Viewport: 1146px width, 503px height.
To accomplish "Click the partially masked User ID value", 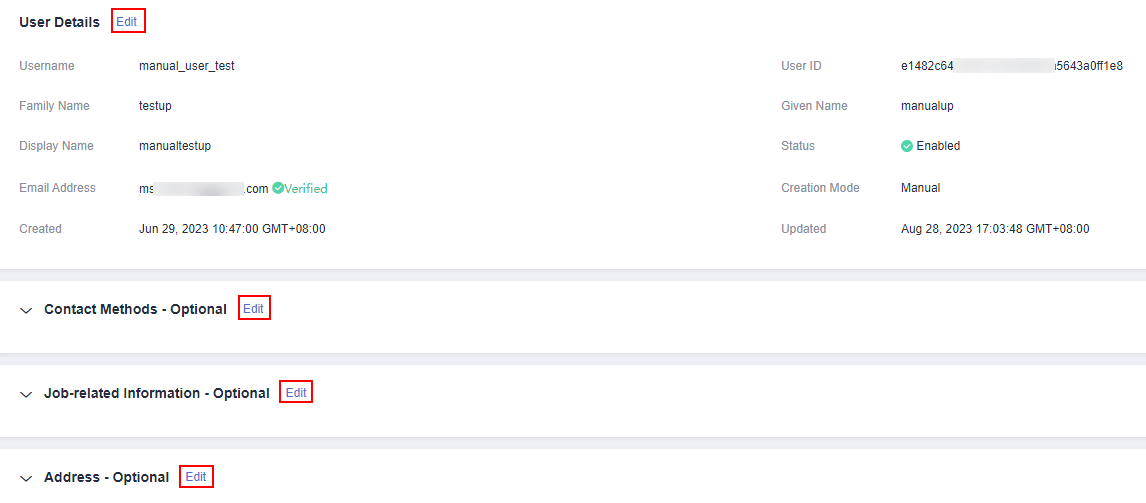I will click(x=1012, y=66).
